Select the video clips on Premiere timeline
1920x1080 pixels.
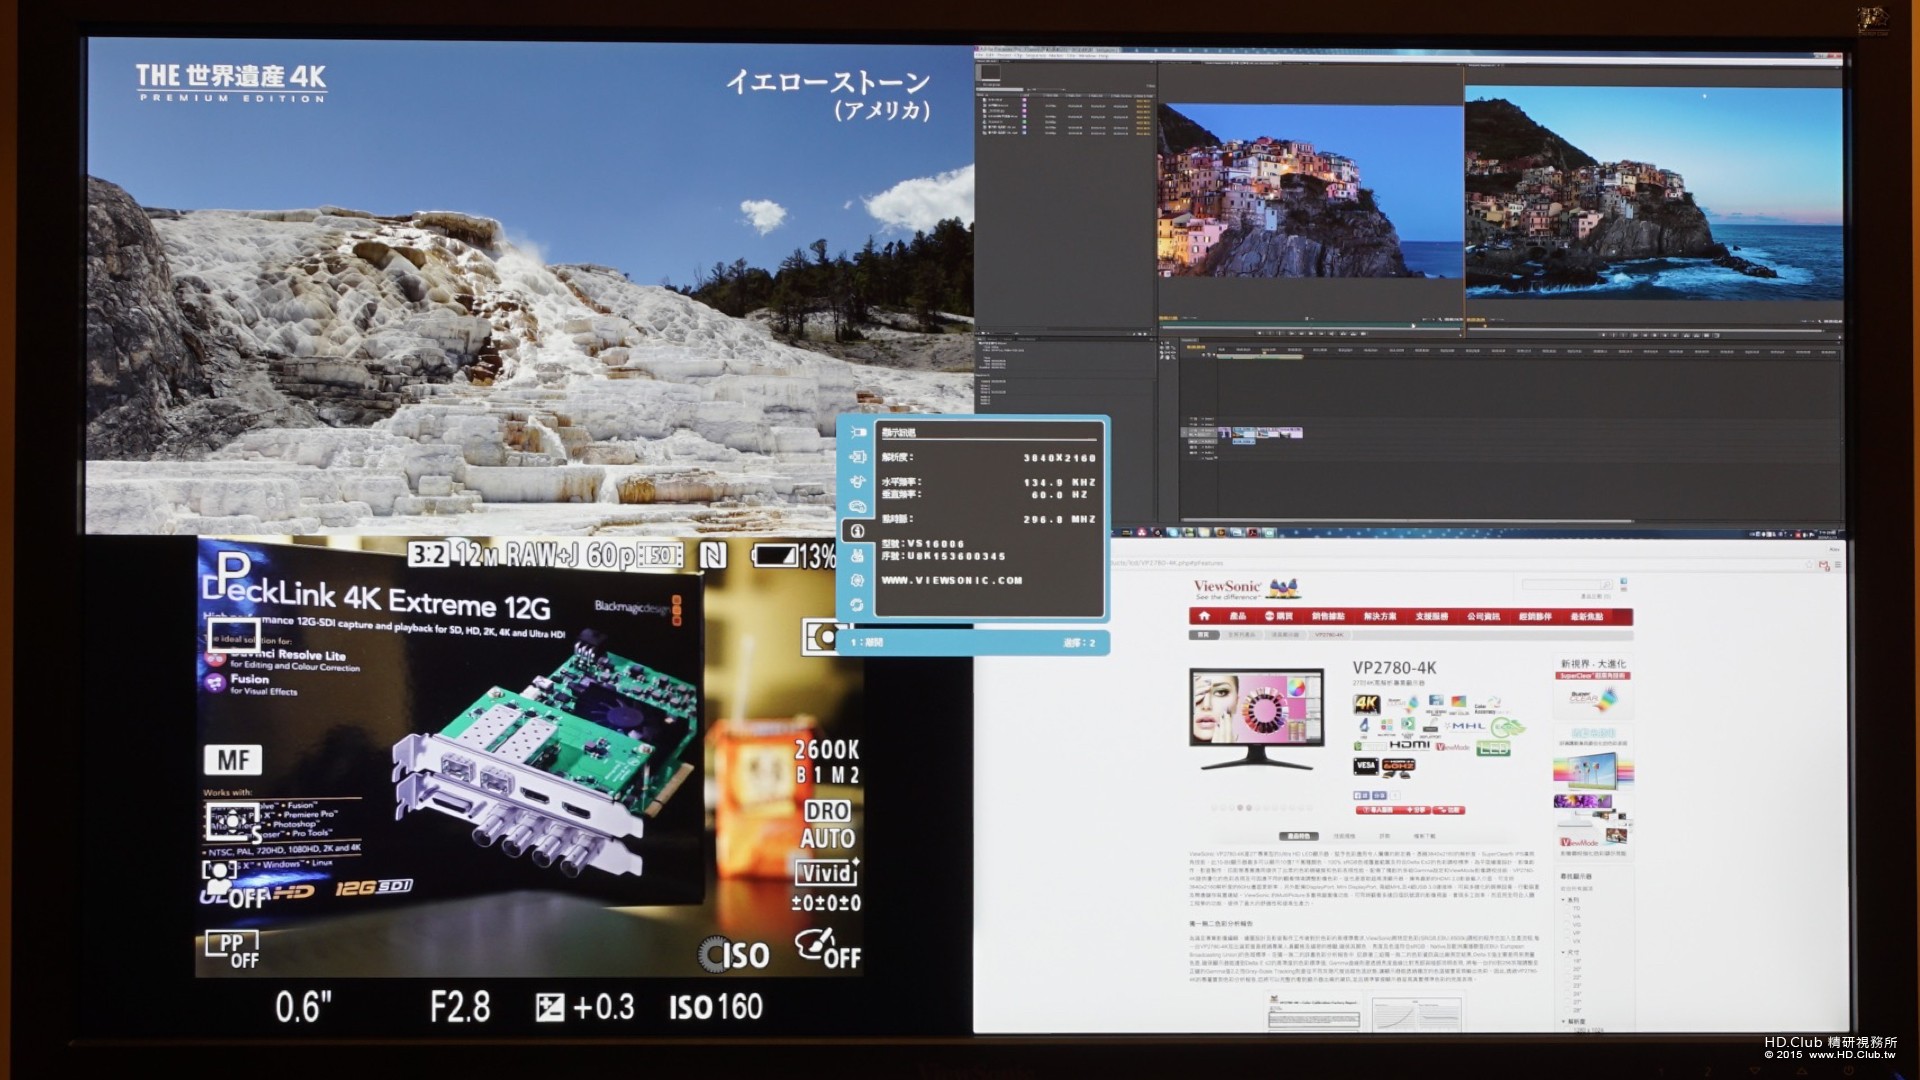[x=1260, y=433]
